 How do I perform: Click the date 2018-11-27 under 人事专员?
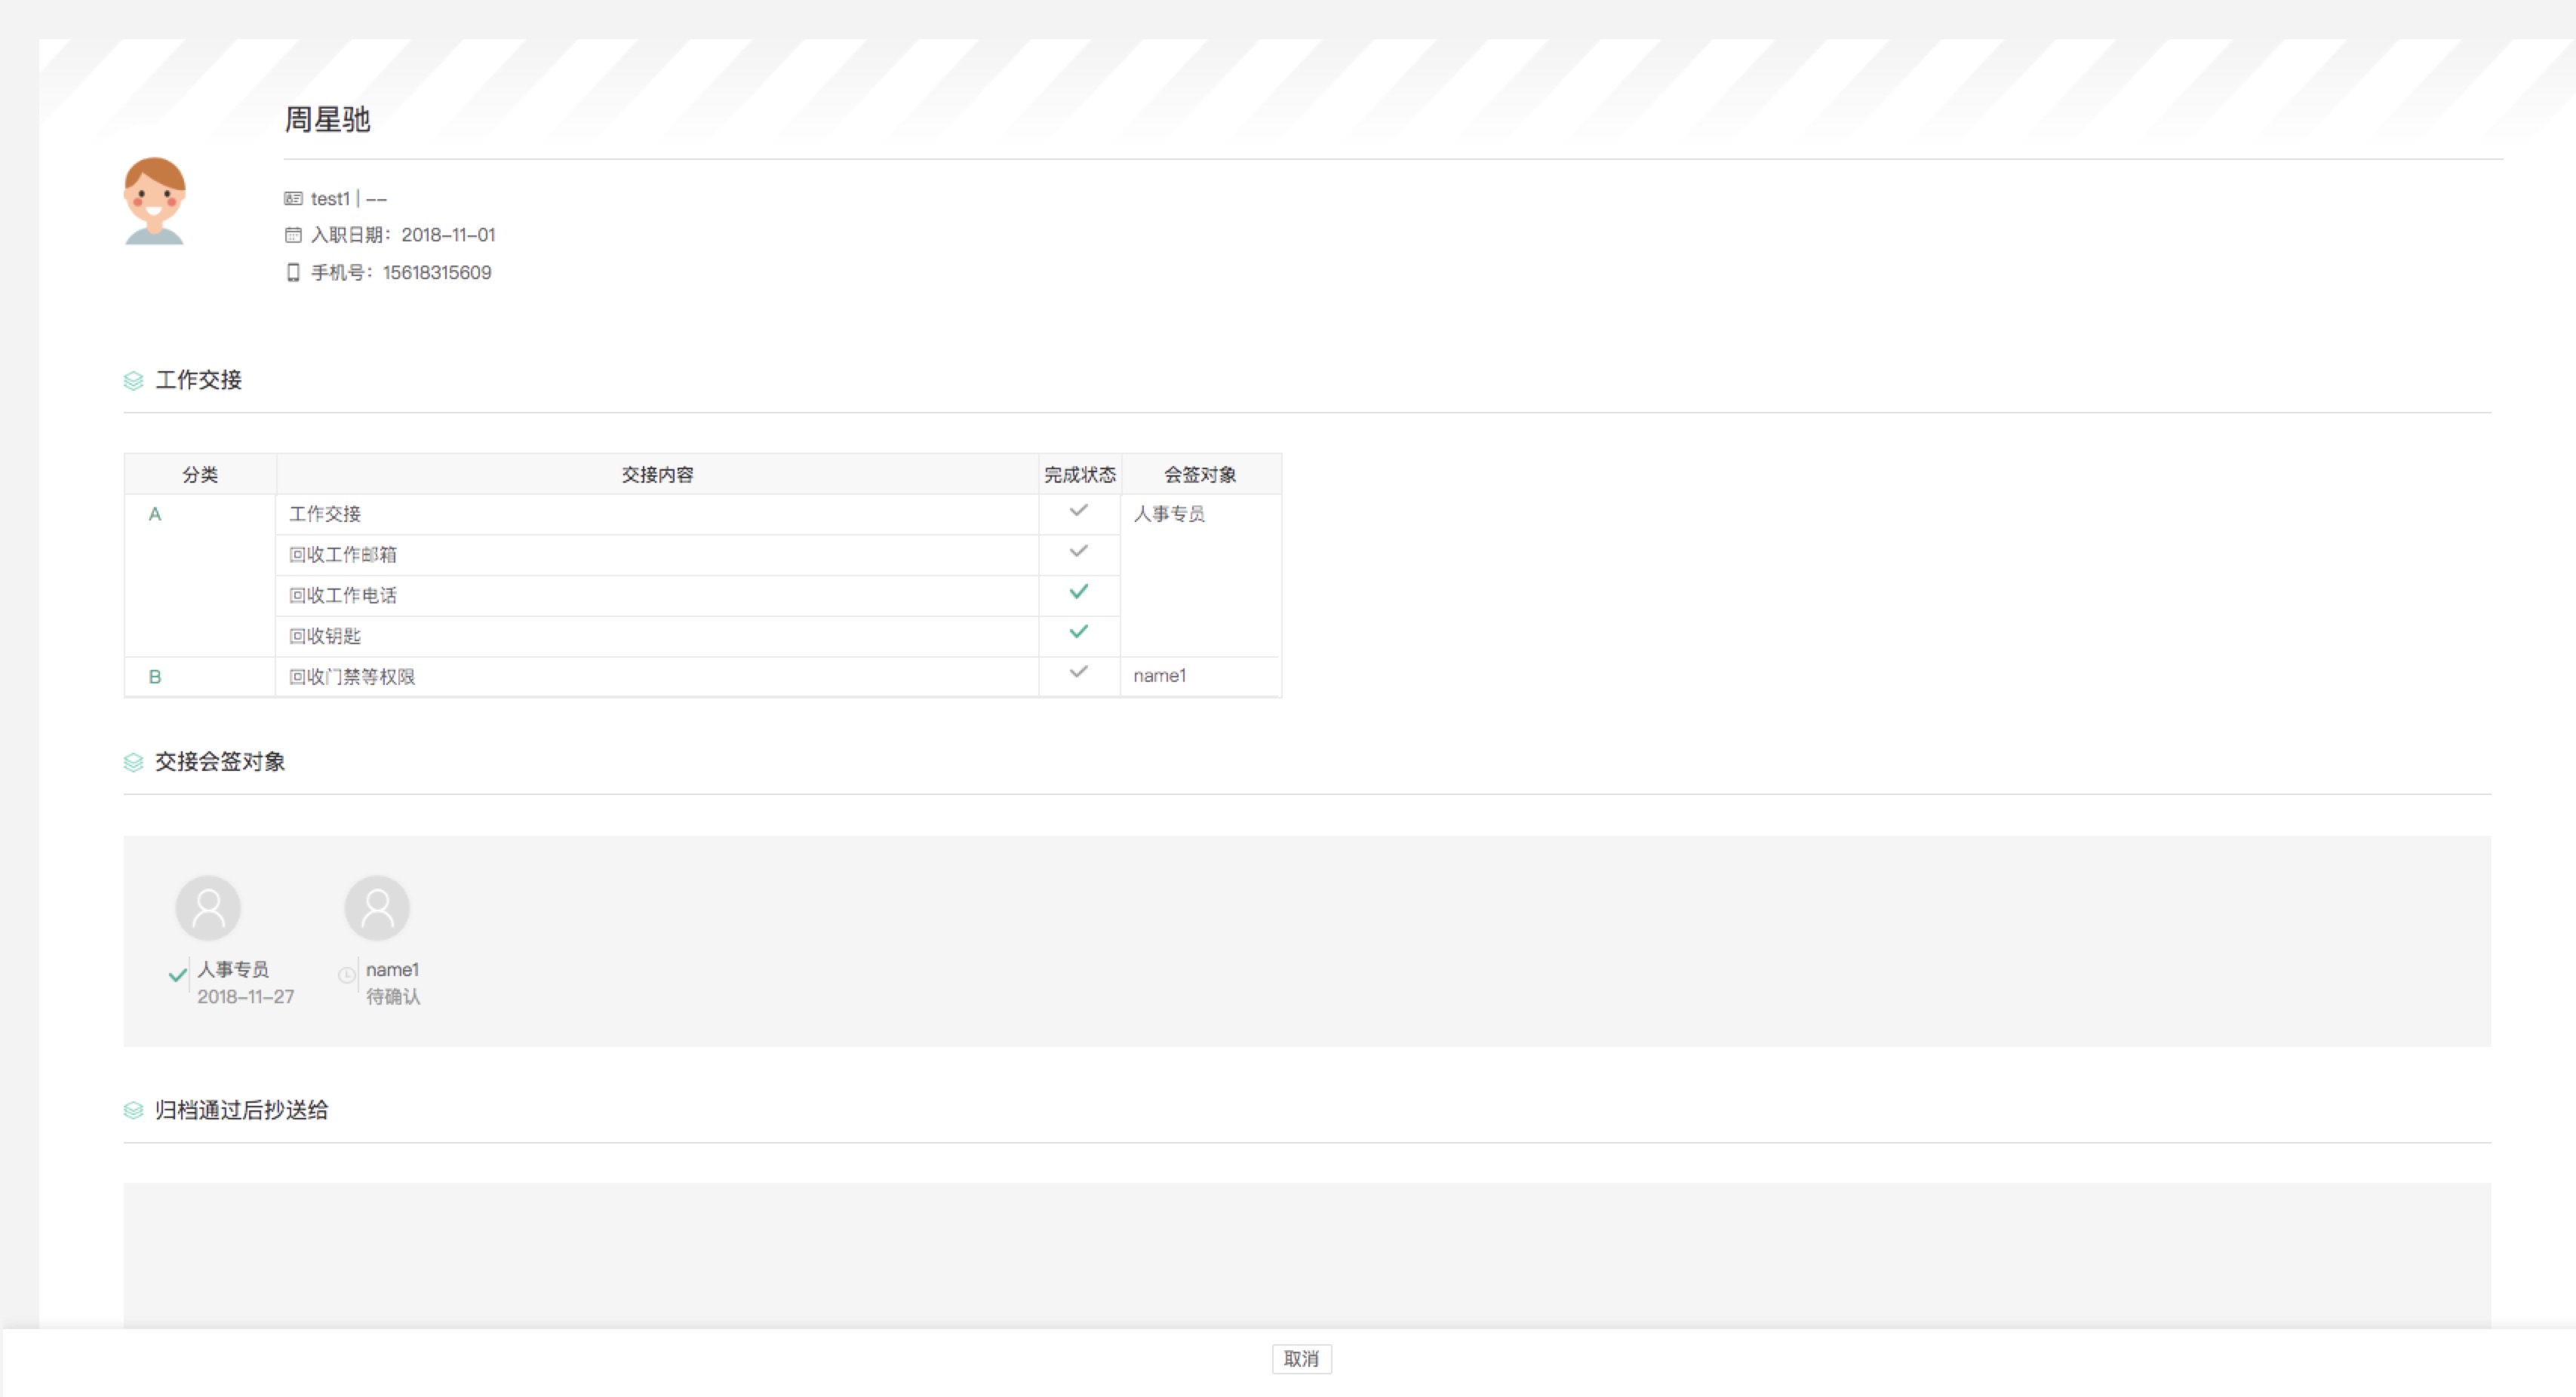pos(246,997)
